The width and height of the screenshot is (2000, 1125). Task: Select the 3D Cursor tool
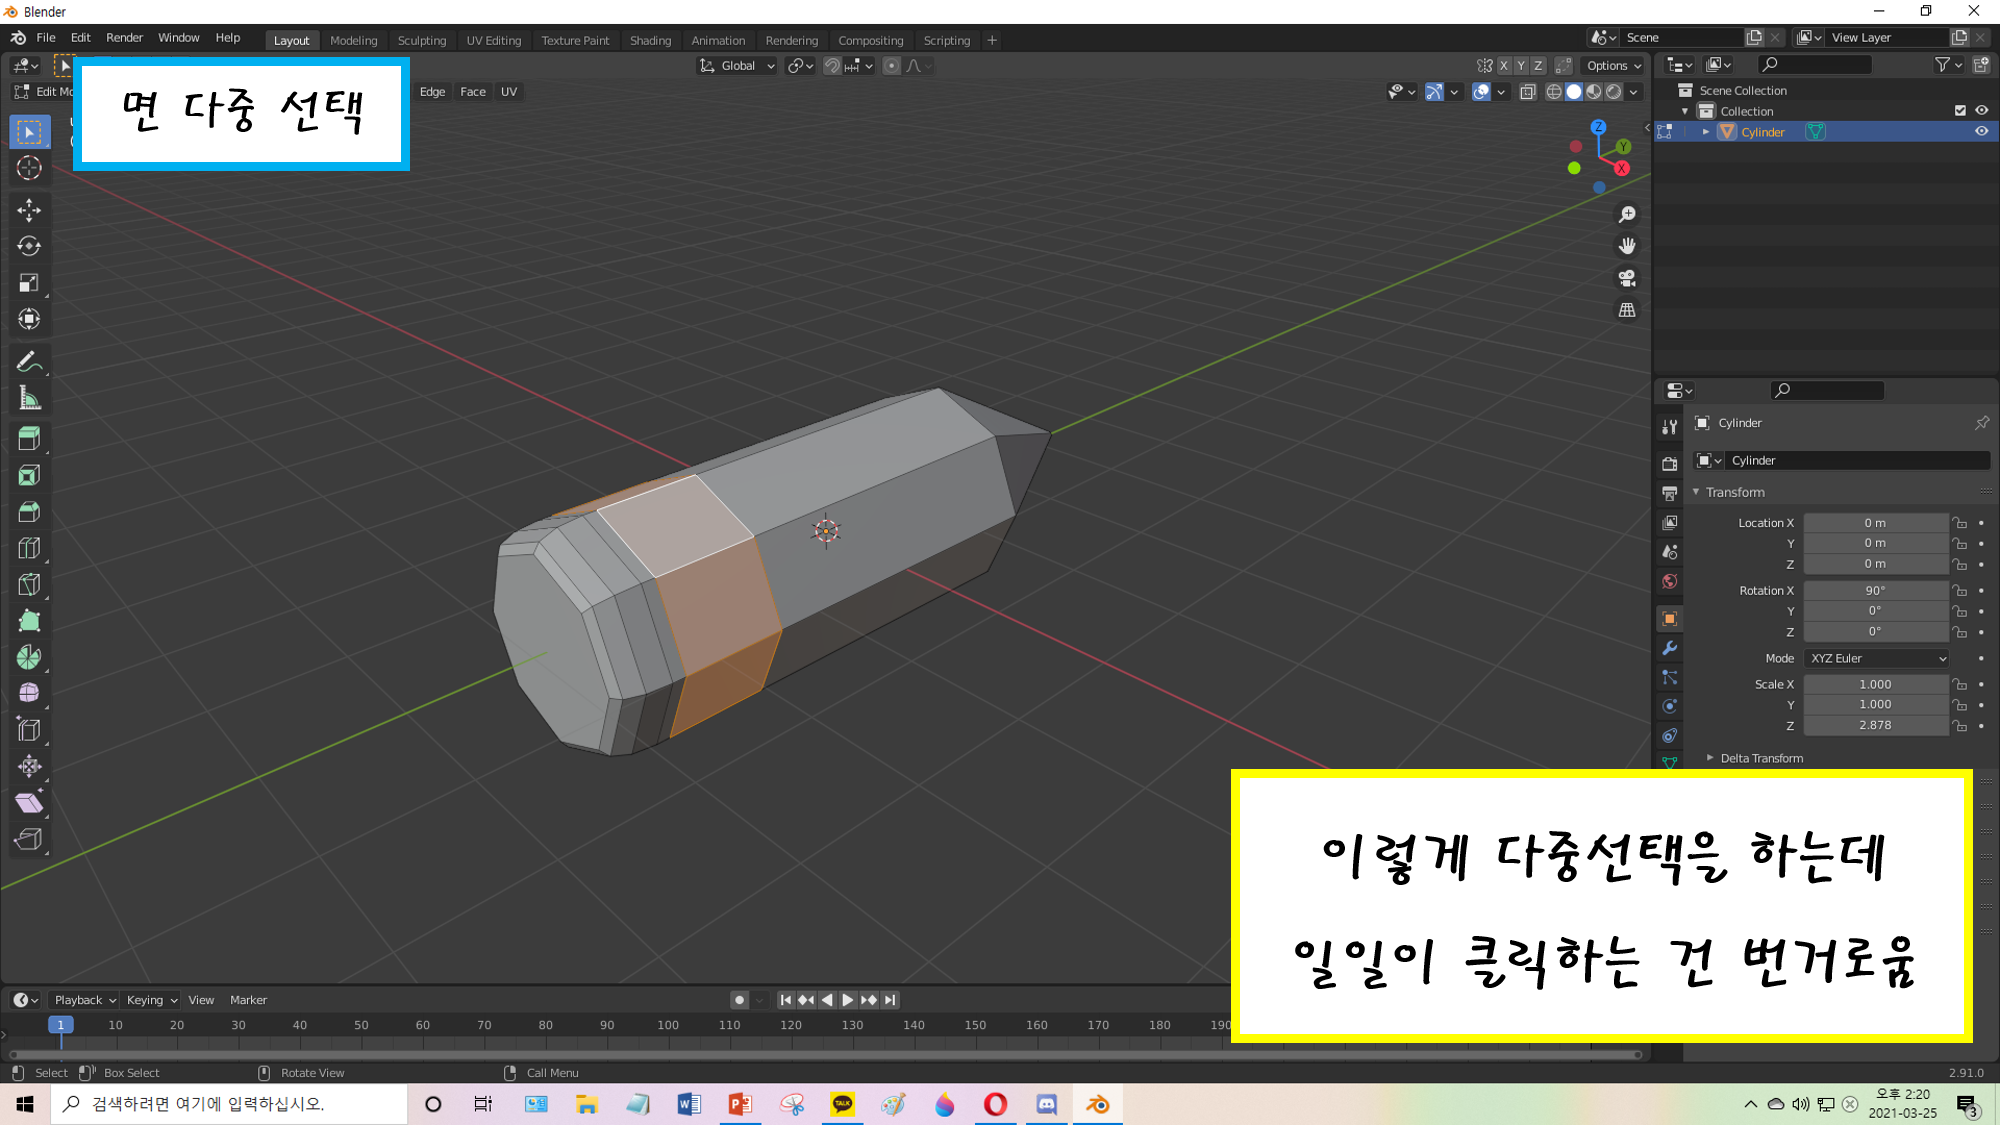click(x=29, y=168)
